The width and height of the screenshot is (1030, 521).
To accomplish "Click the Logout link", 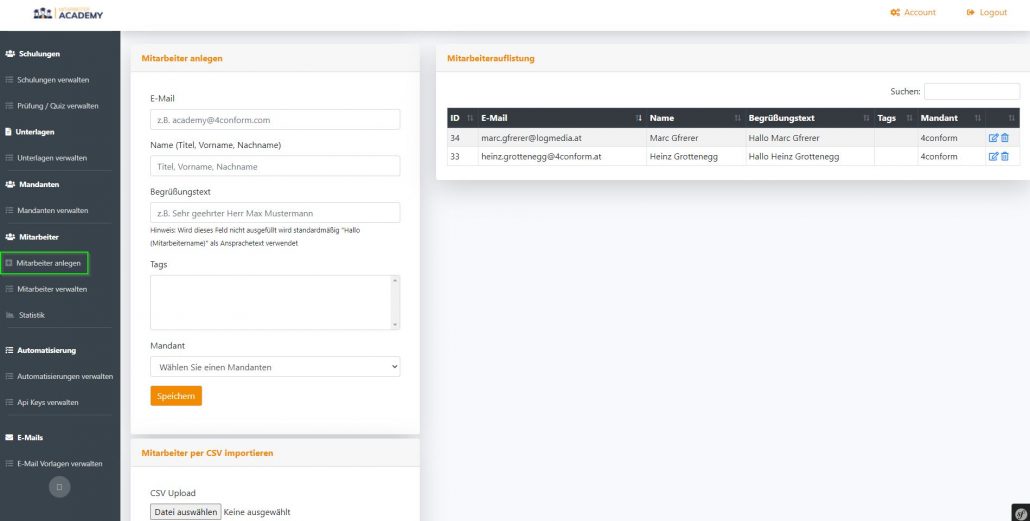I will click(987, 13).
